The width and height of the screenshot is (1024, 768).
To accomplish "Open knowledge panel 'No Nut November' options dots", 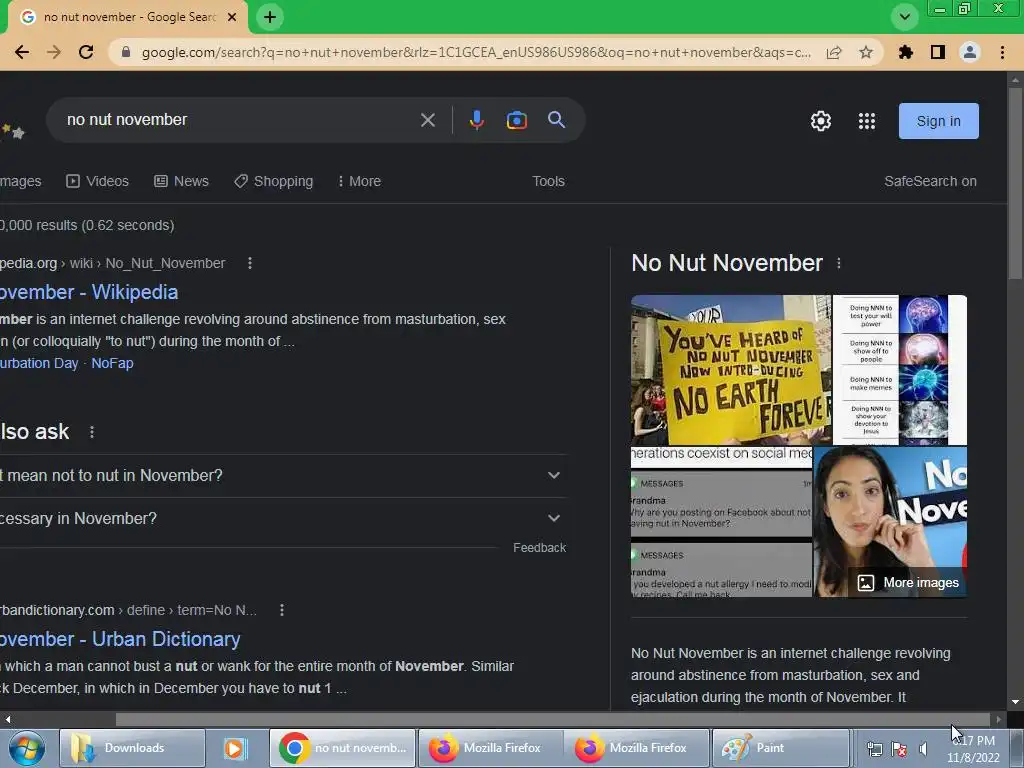I will (839, 263).
